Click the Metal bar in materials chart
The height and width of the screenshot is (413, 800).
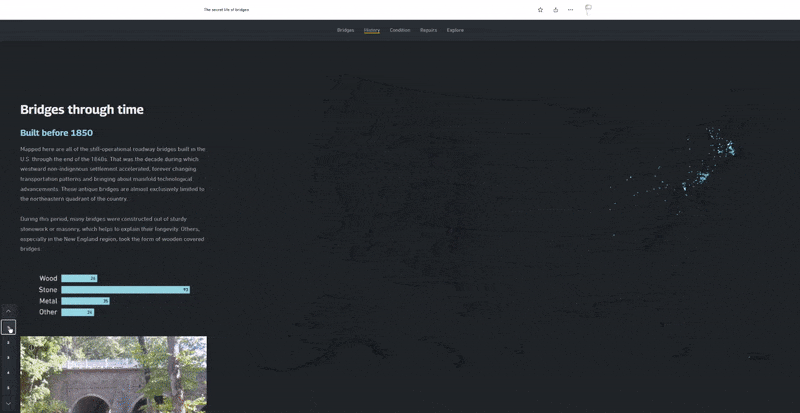point(85,301)
